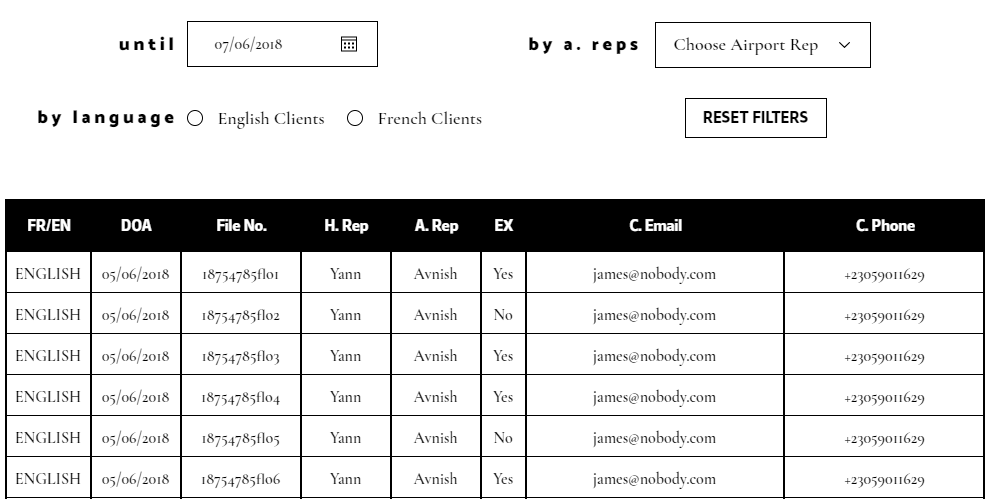Image resolution: width=993 pixels, height=499 pixels.
Task: Click the FR/EN column header
Action: [49, 226]
